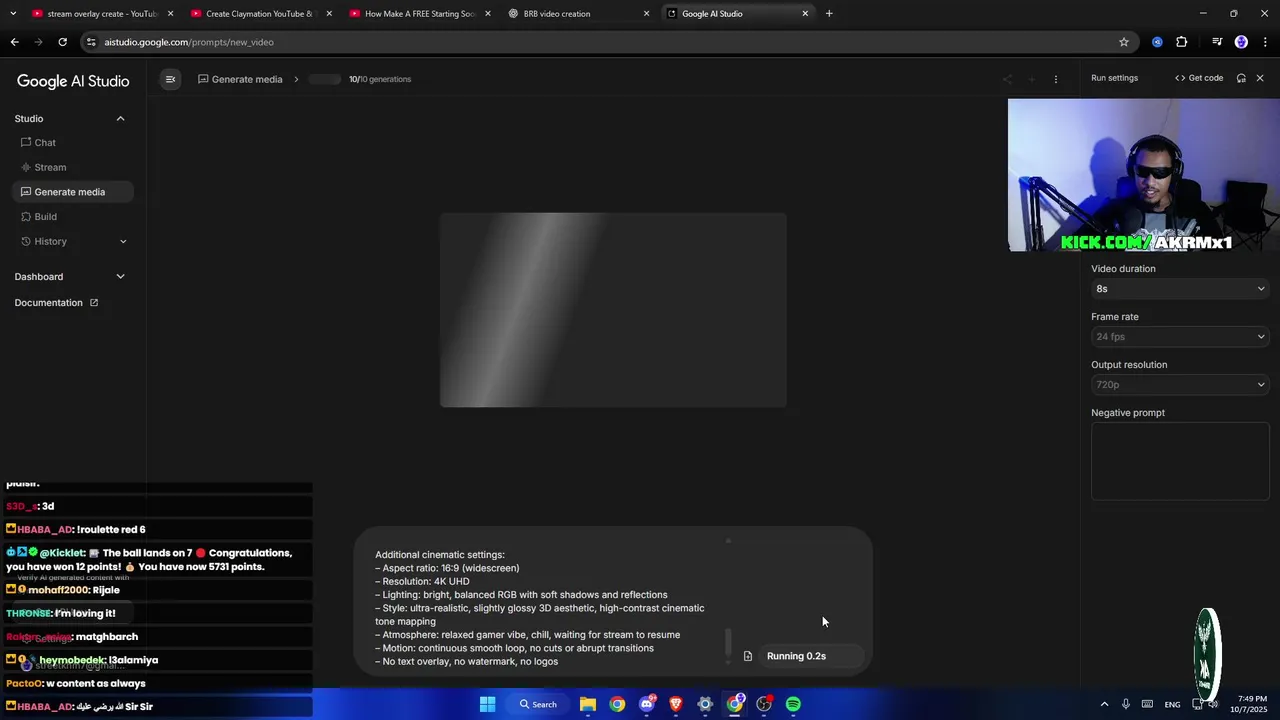The width and height of the screenshot is (1280, 720).
Task: Click the Run settings heading
Action: (1114, 78)
